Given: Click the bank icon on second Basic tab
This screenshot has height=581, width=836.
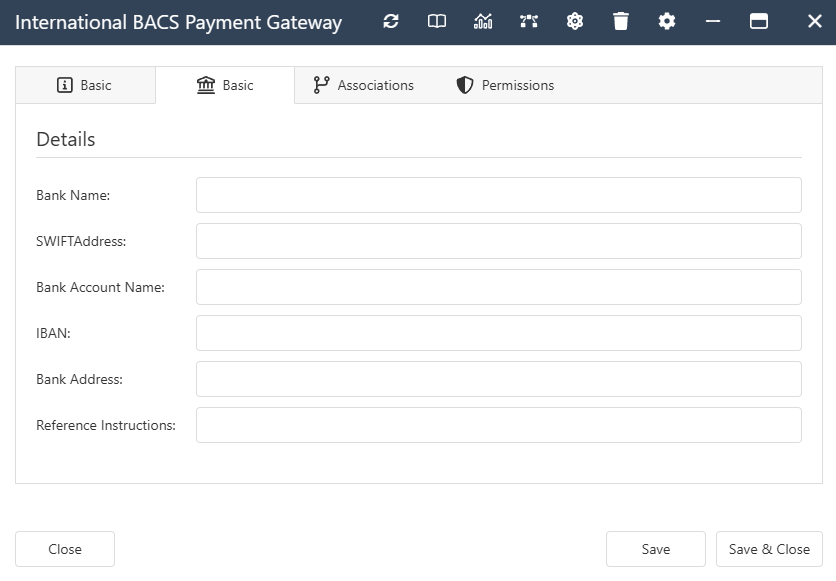Looking at the screenshot, I should 206,85.
